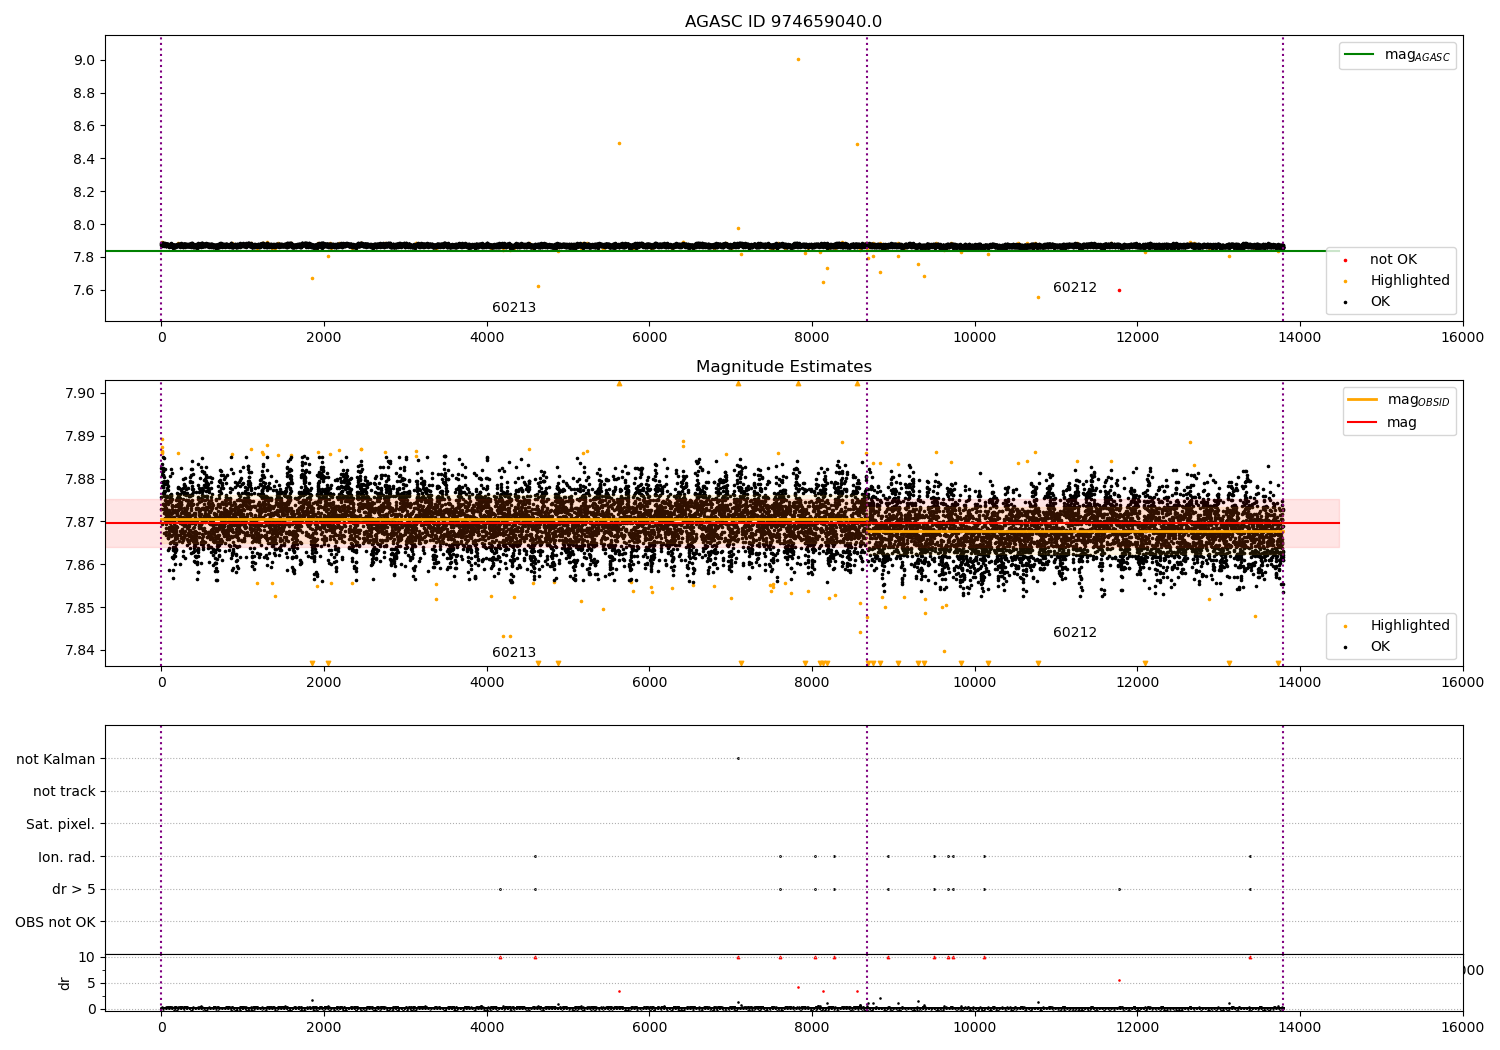Image resolution: width=1500 pixels, height=1050 pixels.
Task: Click the 'OBS not OK' row label
Action: click(55, 923)
